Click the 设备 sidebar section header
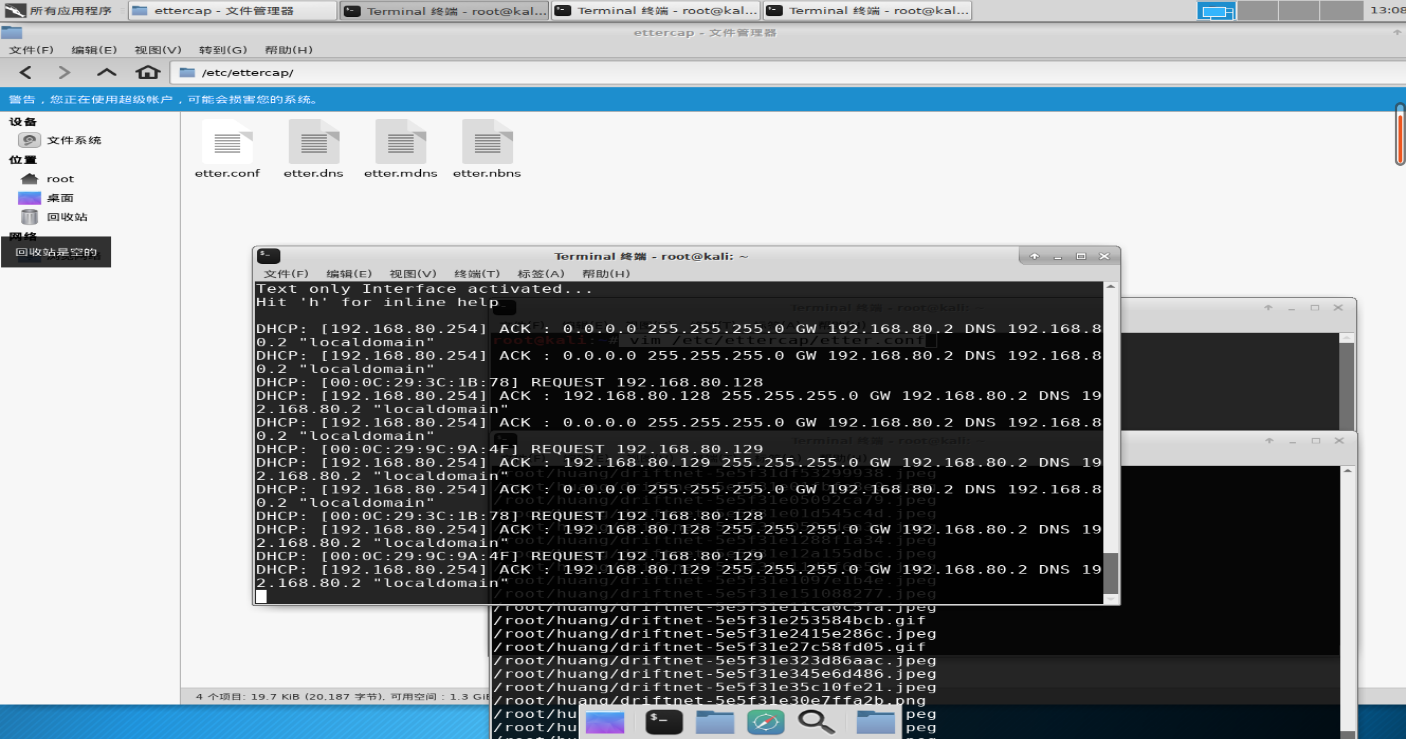 [23, 121]
